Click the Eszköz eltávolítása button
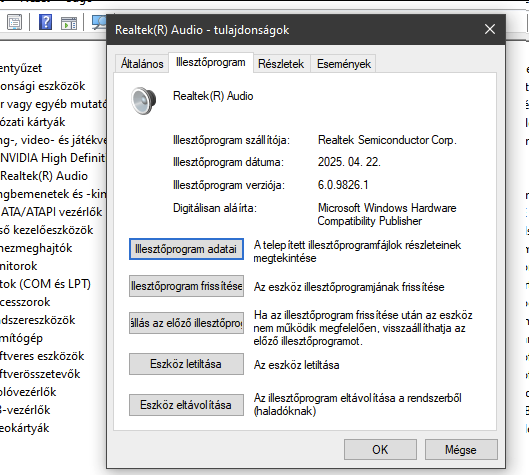529x475 pixels. click(x=186, y=405)
